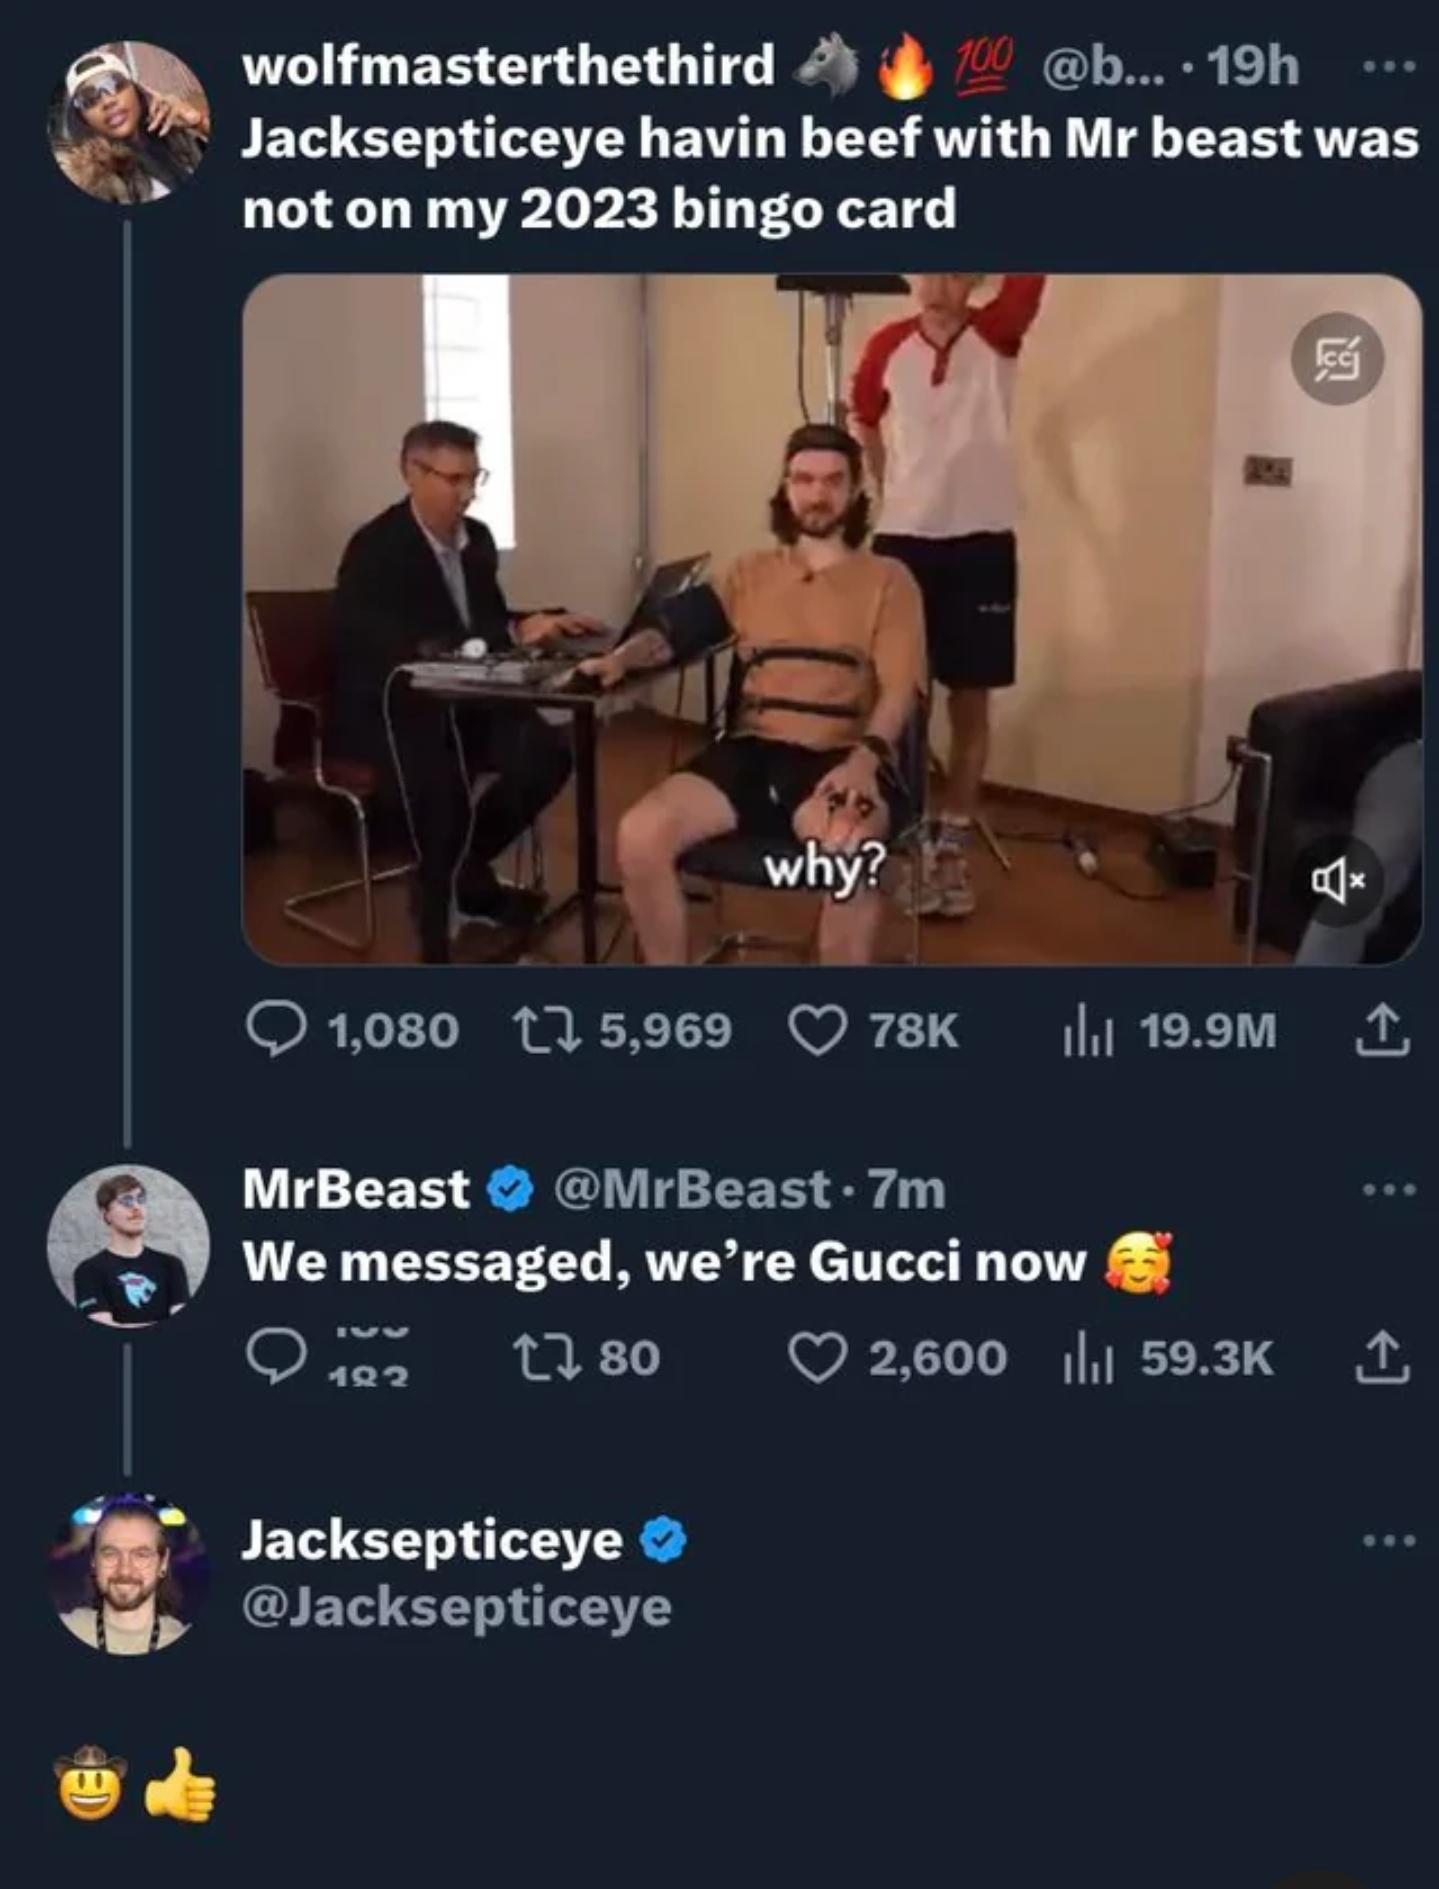The image size is (1439, 1889).
Task: Open the @Jacksepticeye handle link
Action: coord(456,1607)
